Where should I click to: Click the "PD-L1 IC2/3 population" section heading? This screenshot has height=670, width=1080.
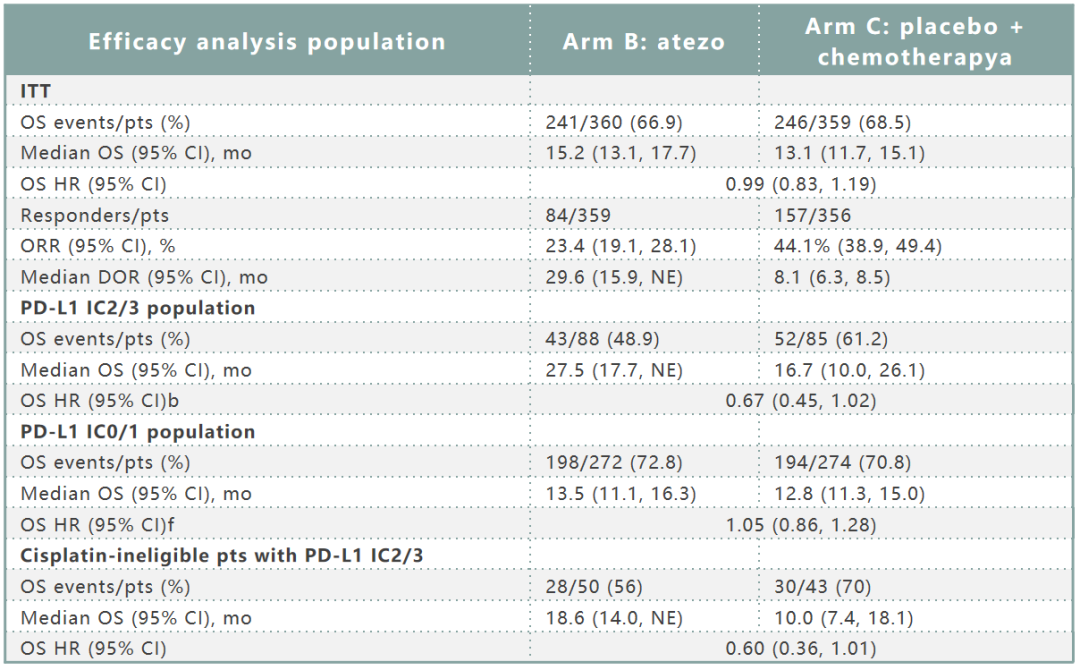click(x=138, y=308)
